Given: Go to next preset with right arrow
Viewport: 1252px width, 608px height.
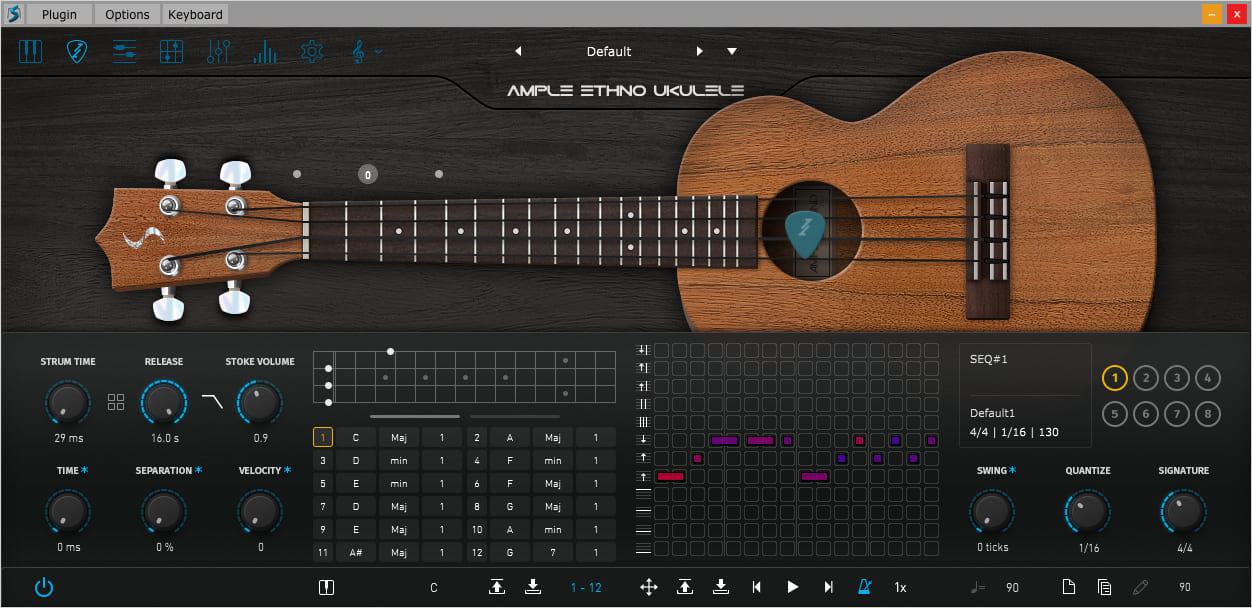Looking at the screenshot, I should point(699,51).
